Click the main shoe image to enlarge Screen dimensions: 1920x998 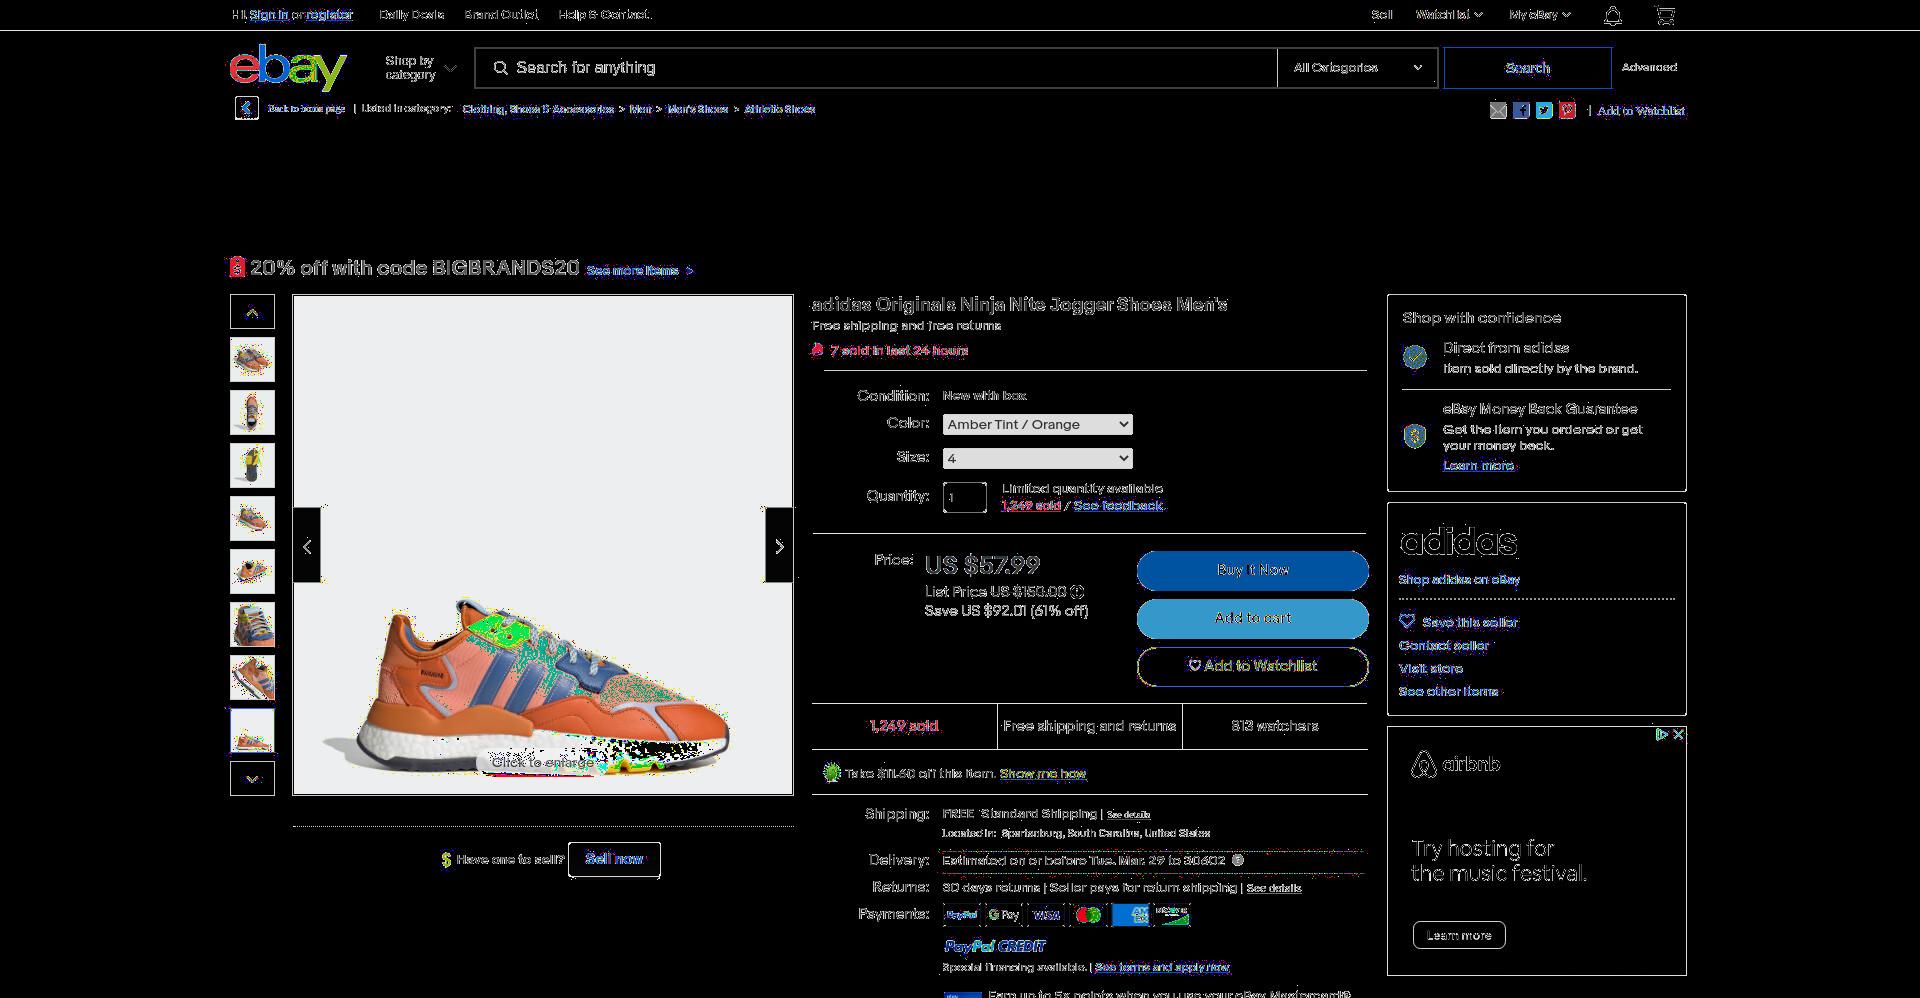coord(543,545)
